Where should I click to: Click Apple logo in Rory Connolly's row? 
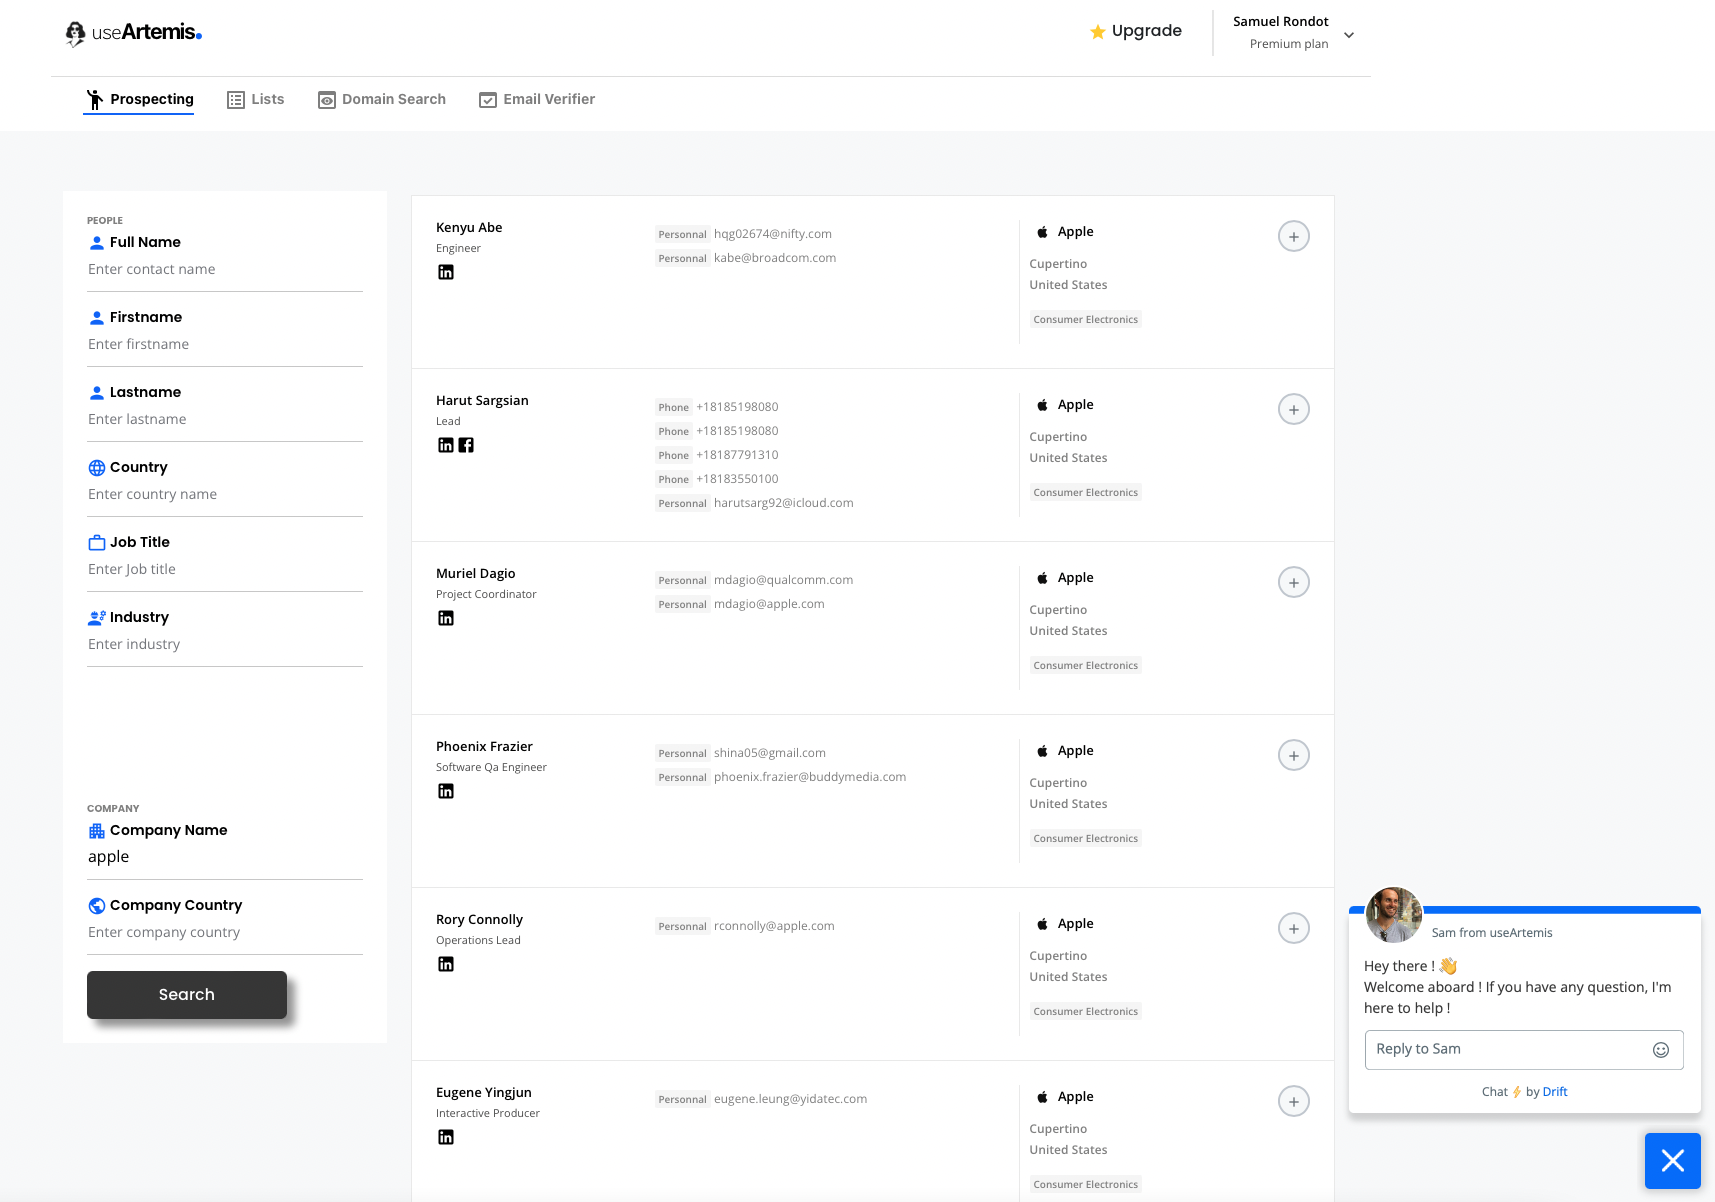[1042, 924]
